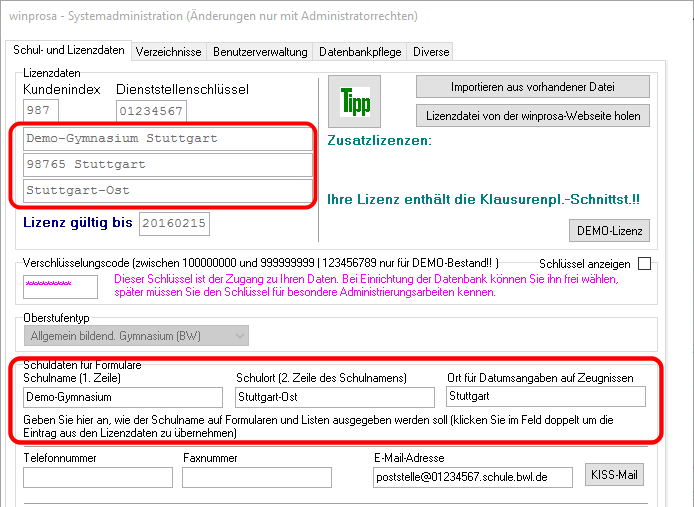
Task: Focus the Dienststellenschlüssel input field
Action: [x=151, y=110]
